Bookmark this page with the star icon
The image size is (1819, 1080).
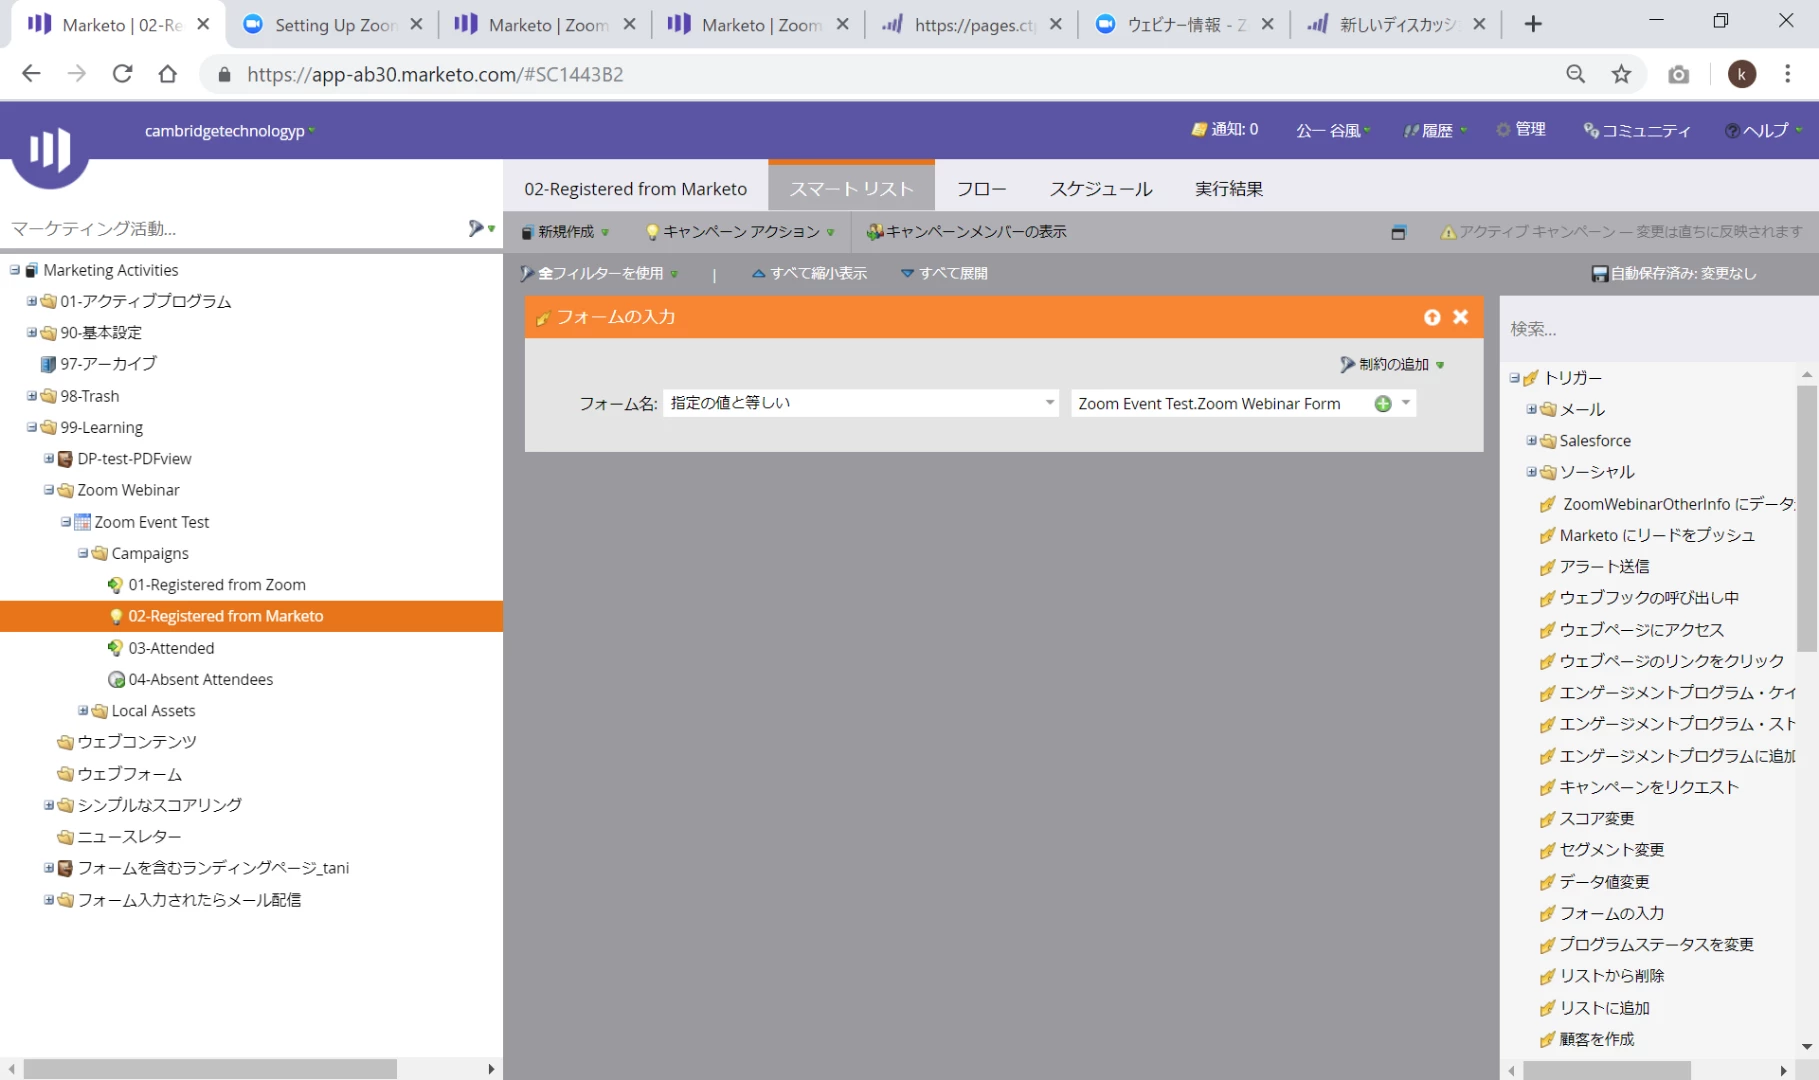[x=1621, y=74]
